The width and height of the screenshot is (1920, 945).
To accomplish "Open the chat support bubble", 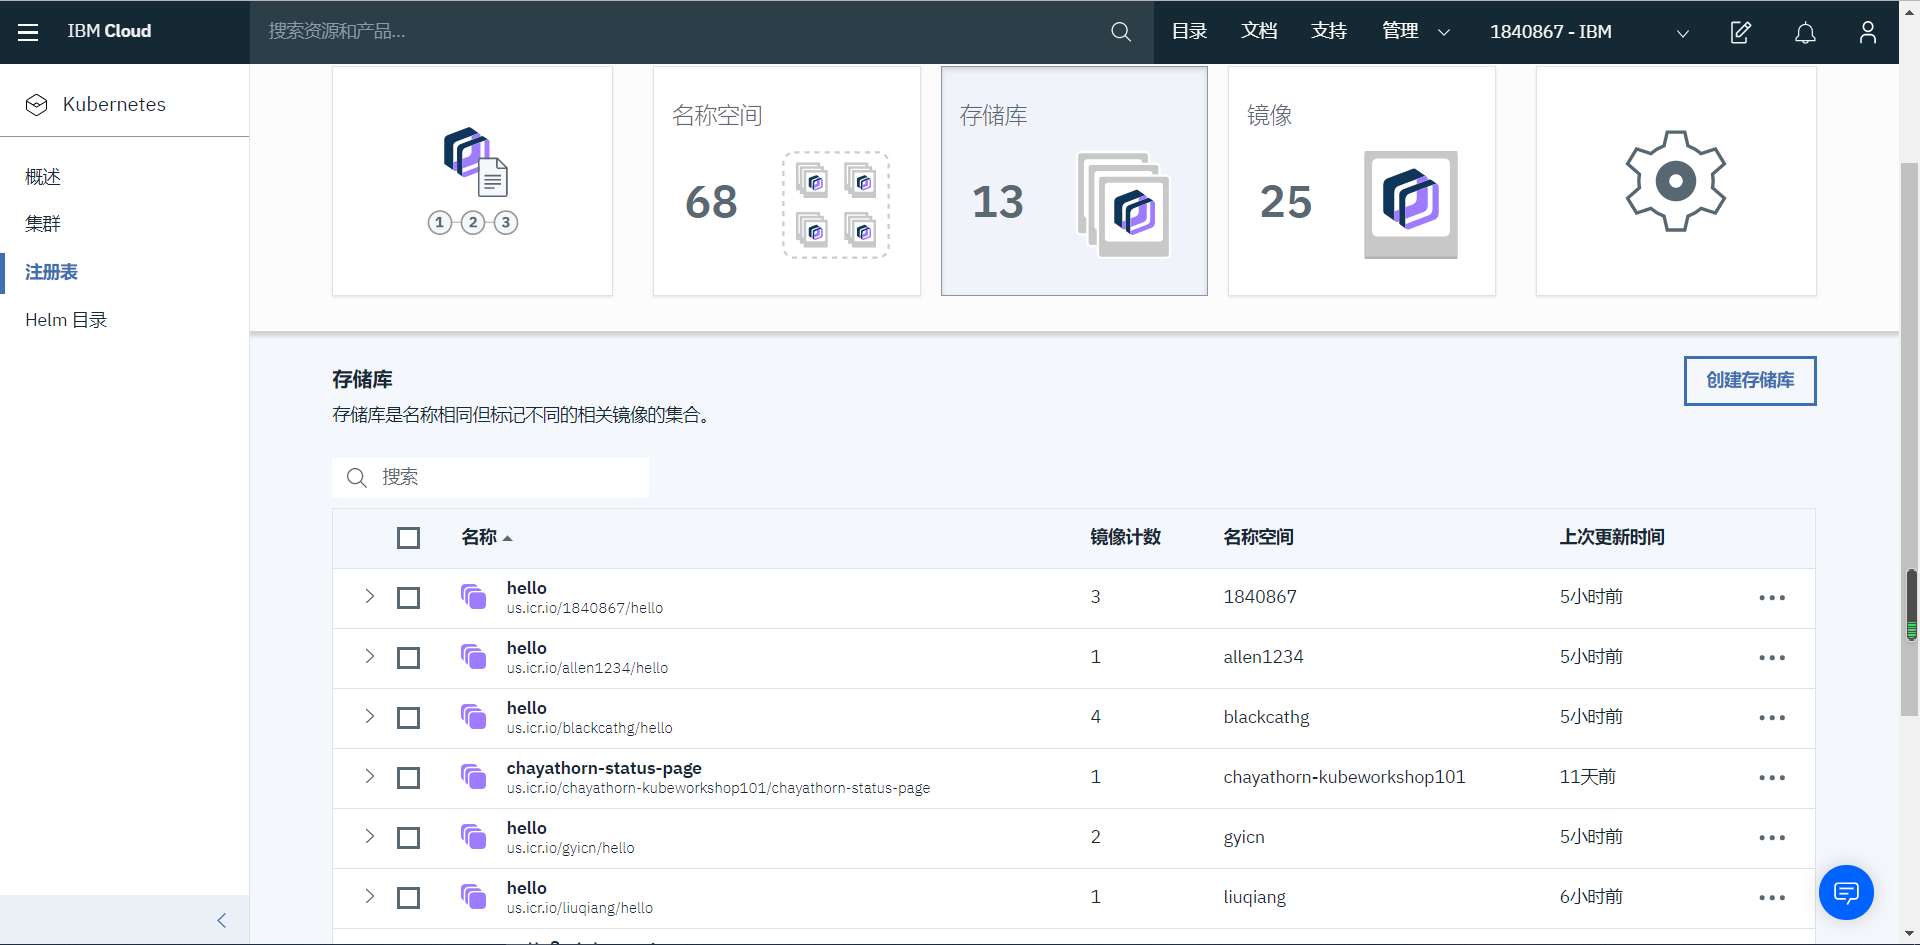I will [x=1846, y=892].
